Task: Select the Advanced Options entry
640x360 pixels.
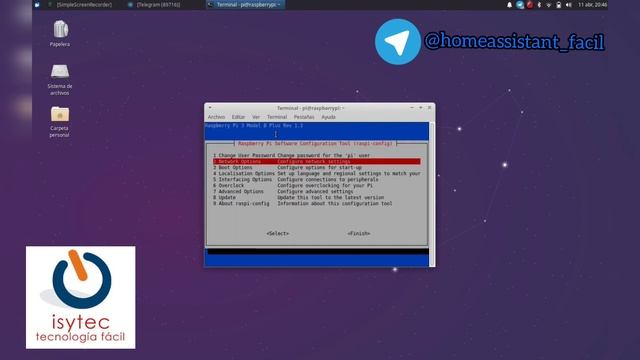Action: tap(316, 191)
